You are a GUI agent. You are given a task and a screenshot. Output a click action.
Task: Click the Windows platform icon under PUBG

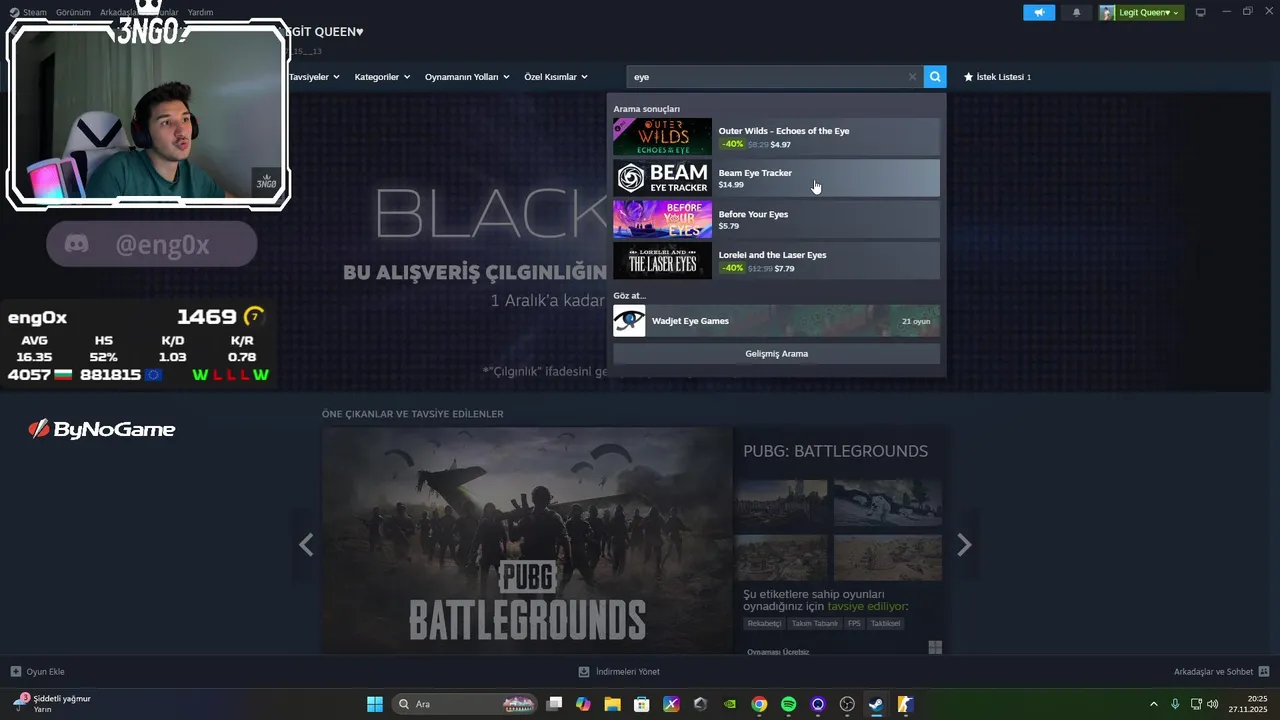point(935,648)
